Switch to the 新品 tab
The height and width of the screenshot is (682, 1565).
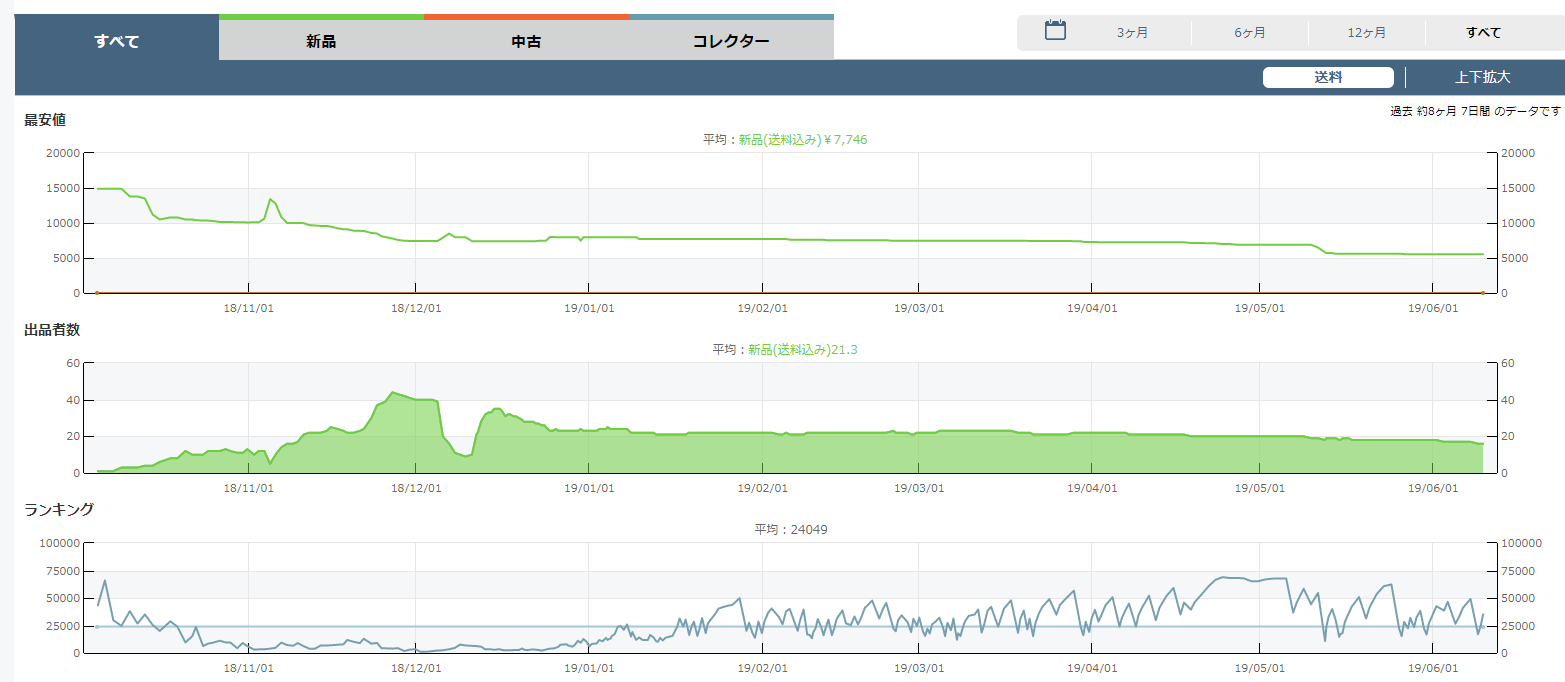321,41
